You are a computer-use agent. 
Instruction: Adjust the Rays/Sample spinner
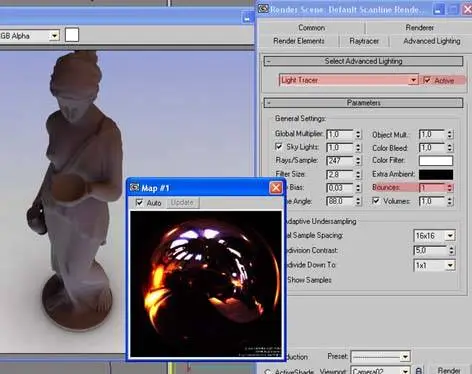click(x=358, y=161)
